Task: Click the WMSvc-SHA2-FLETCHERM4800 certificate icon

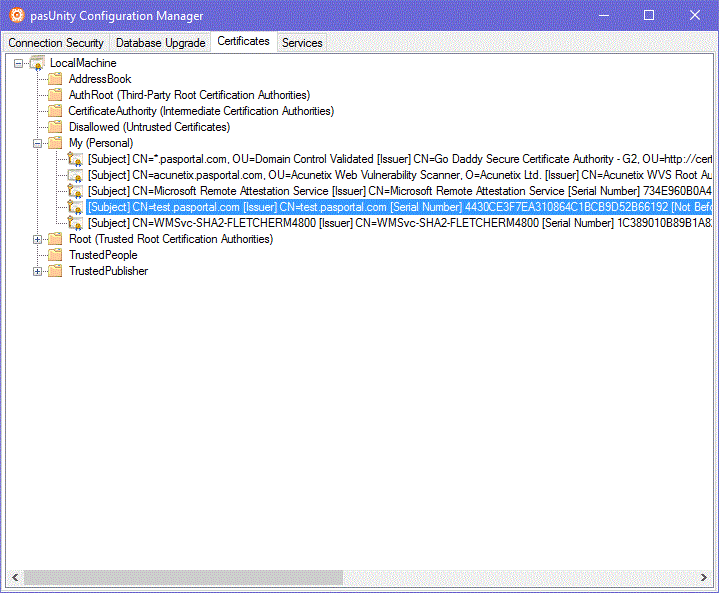Action: pos(75,223)
